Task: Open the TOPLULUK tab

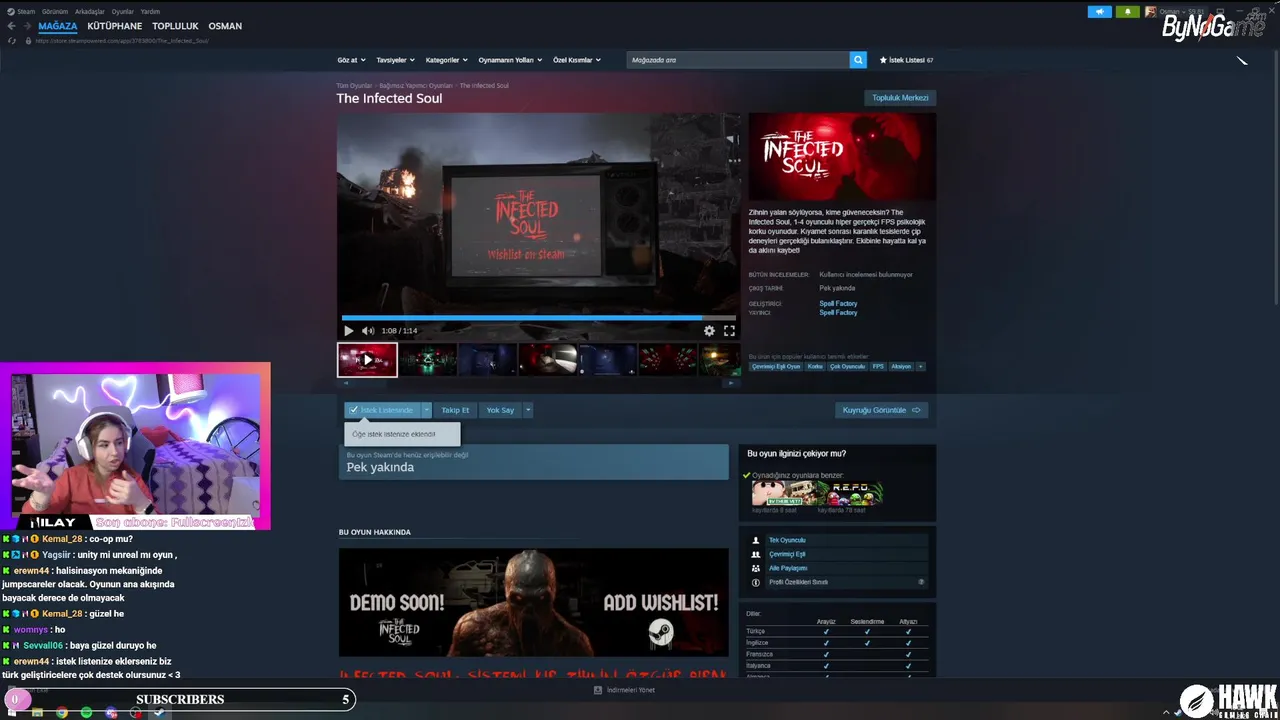Action: pyautogui.click(x=175, y=26)
